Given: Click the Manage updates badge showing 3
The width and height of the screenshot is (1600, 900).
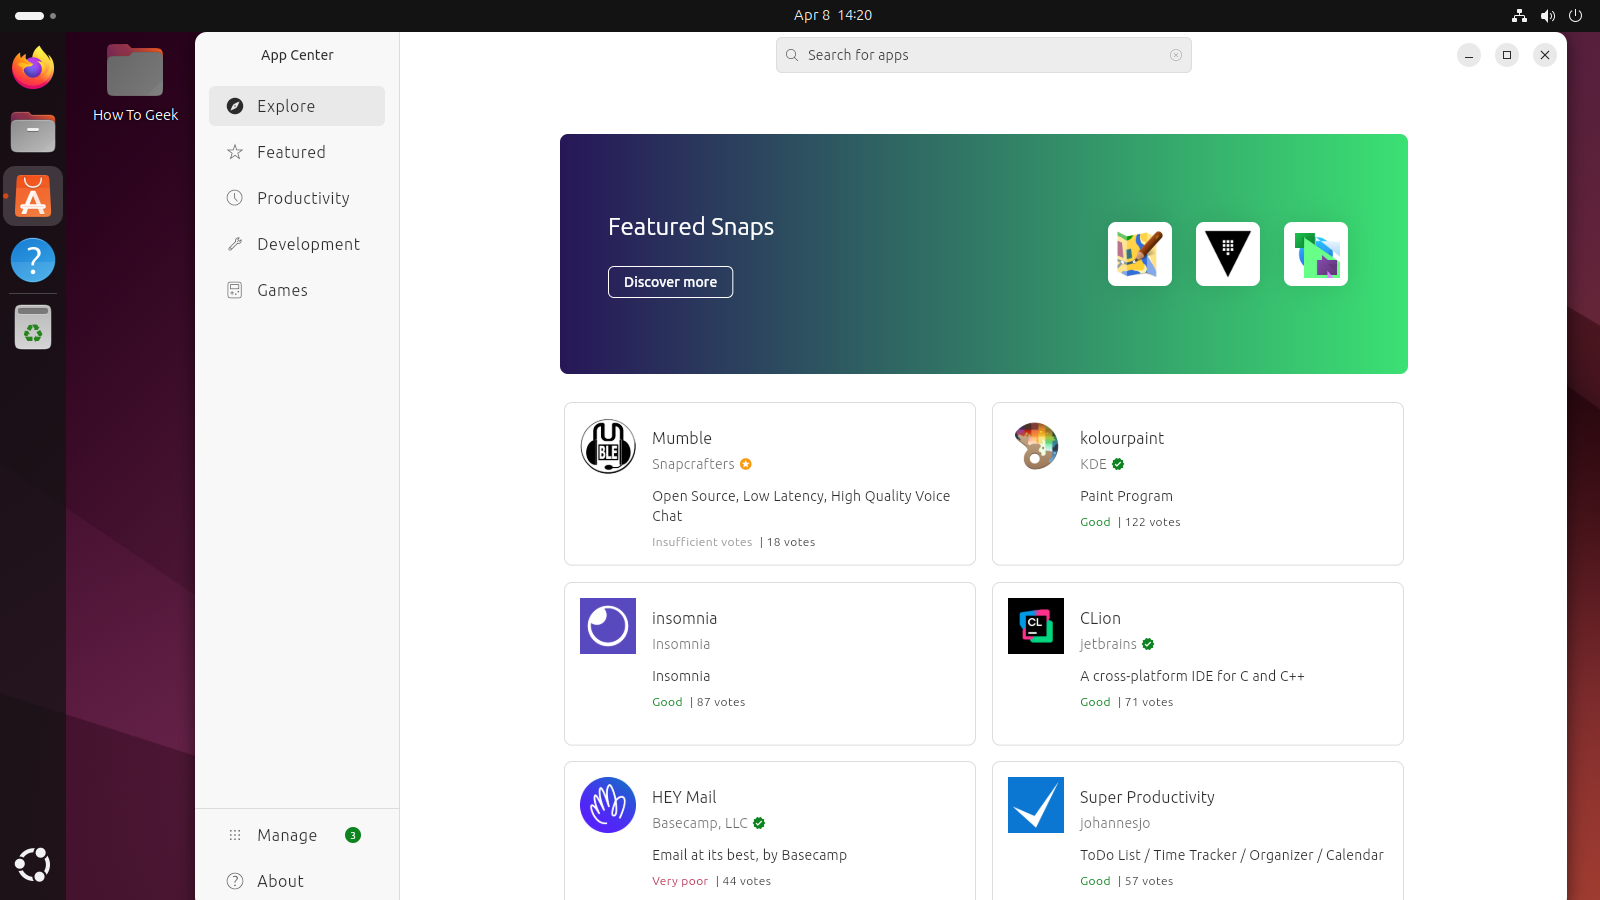Looking at the screenshot, I should click(x=353, y=835).
